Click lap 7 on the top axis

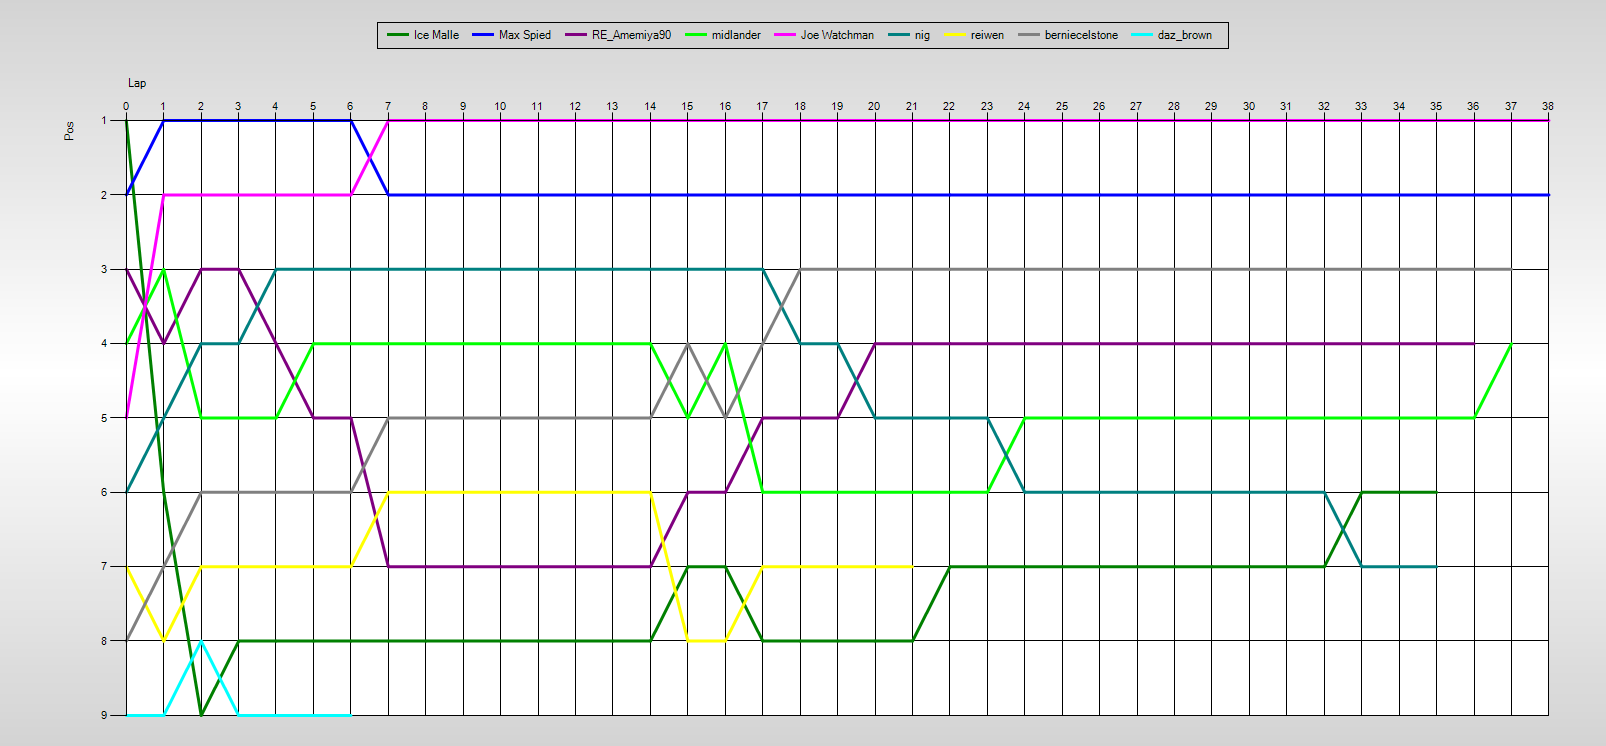click(x=388, y=106)
